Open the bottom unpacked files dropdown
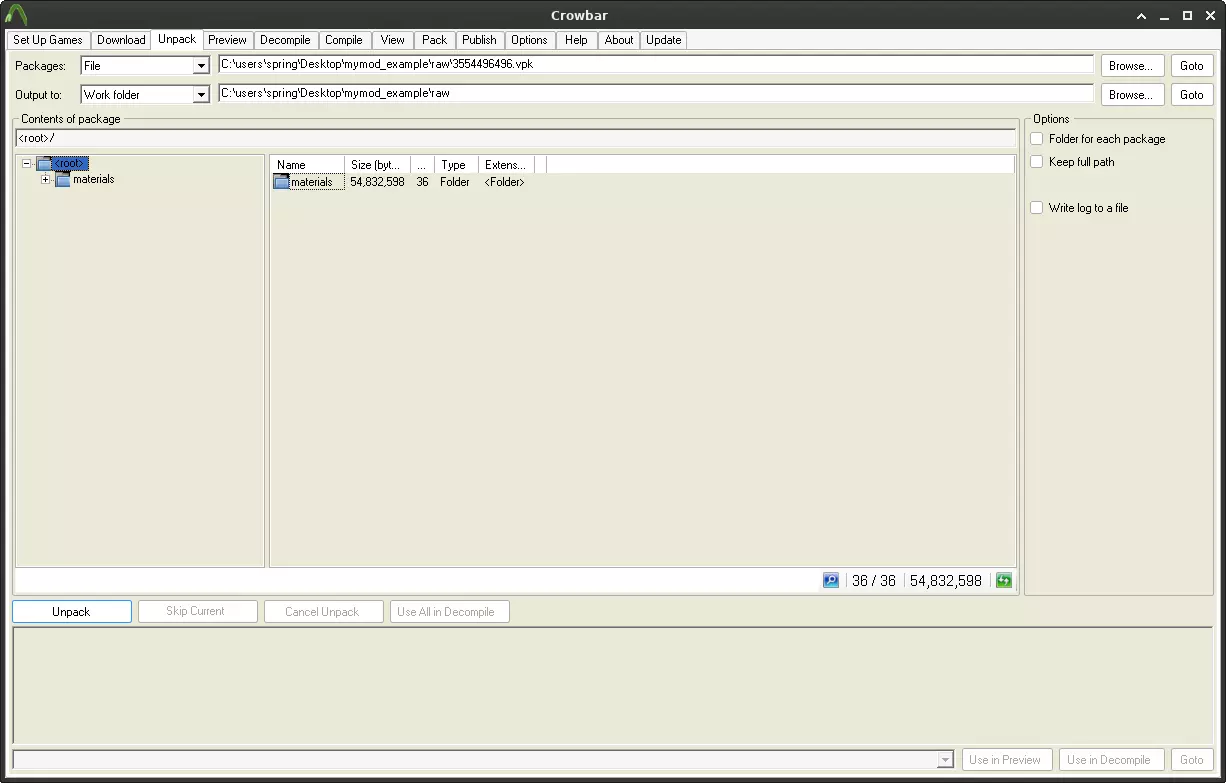The height and width of the screenshot is (783, 1226). click(945, 760)
